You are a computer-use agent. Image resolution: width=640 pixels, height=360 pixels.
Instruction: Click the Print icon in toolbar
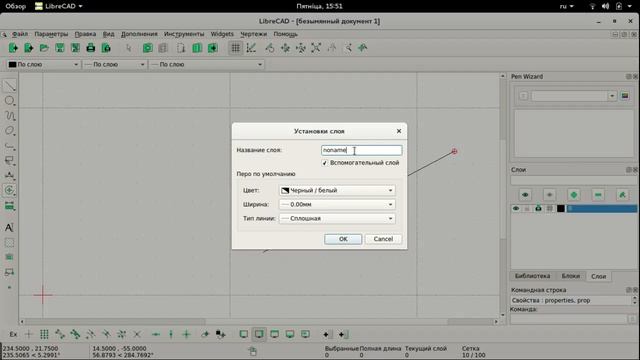(x=91, y=48)
